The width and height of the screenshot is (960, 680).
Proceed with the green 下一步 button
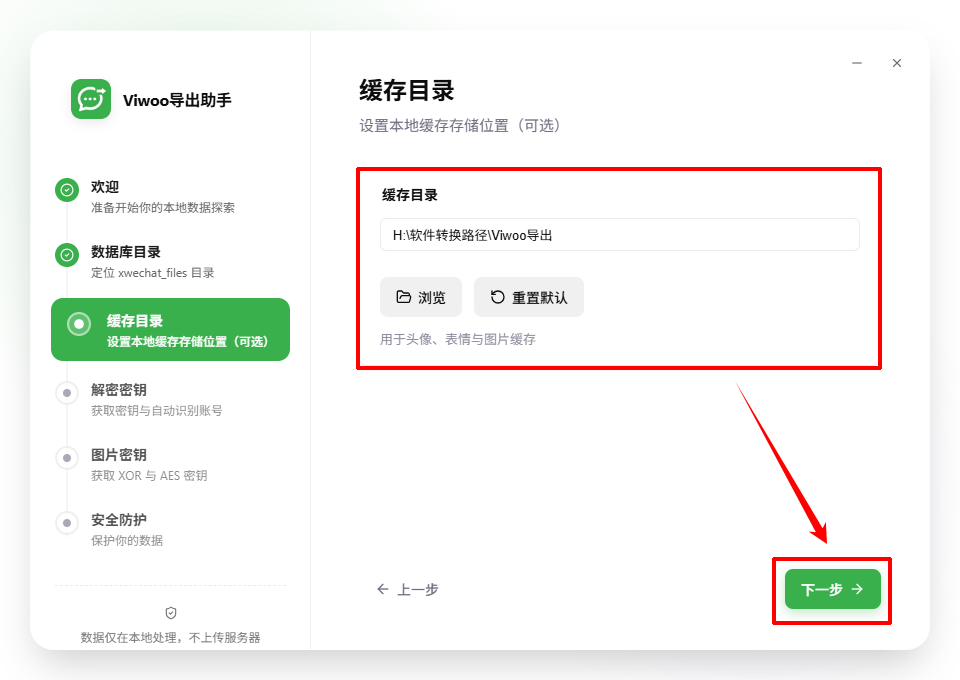[833, 589]
